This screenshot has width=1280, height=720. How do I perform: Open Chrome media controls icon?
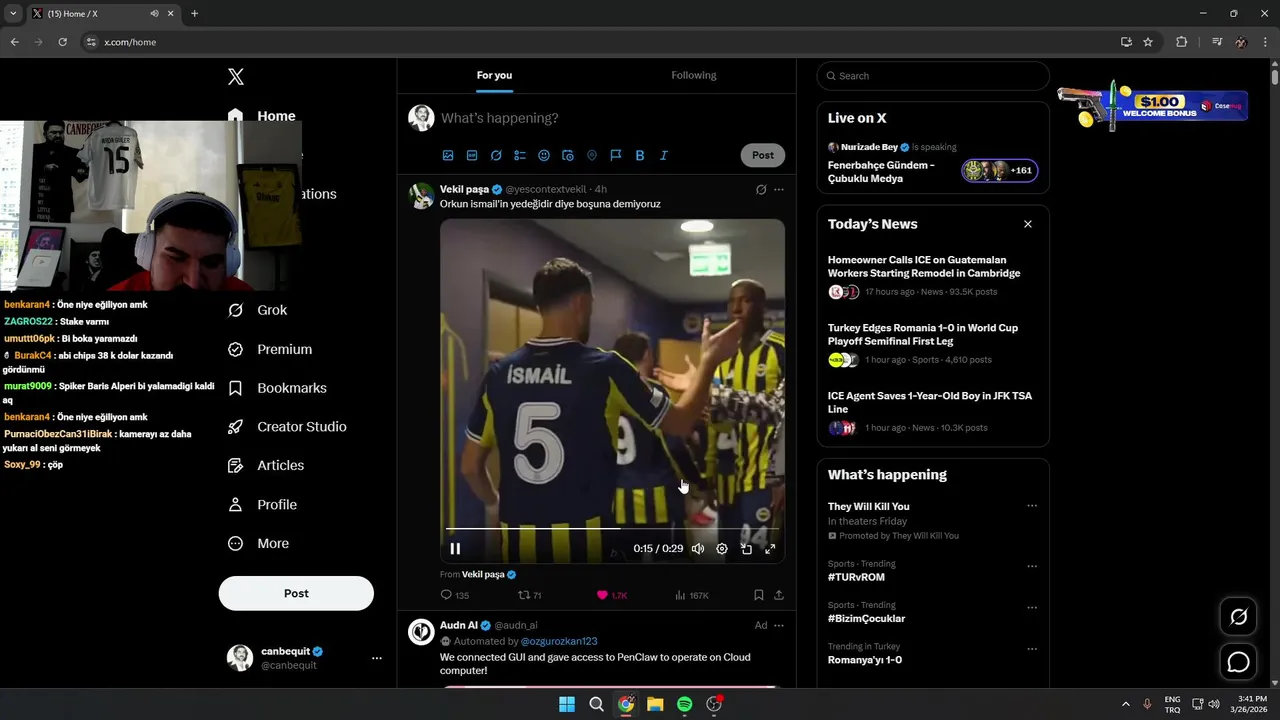click(1217, 42)
